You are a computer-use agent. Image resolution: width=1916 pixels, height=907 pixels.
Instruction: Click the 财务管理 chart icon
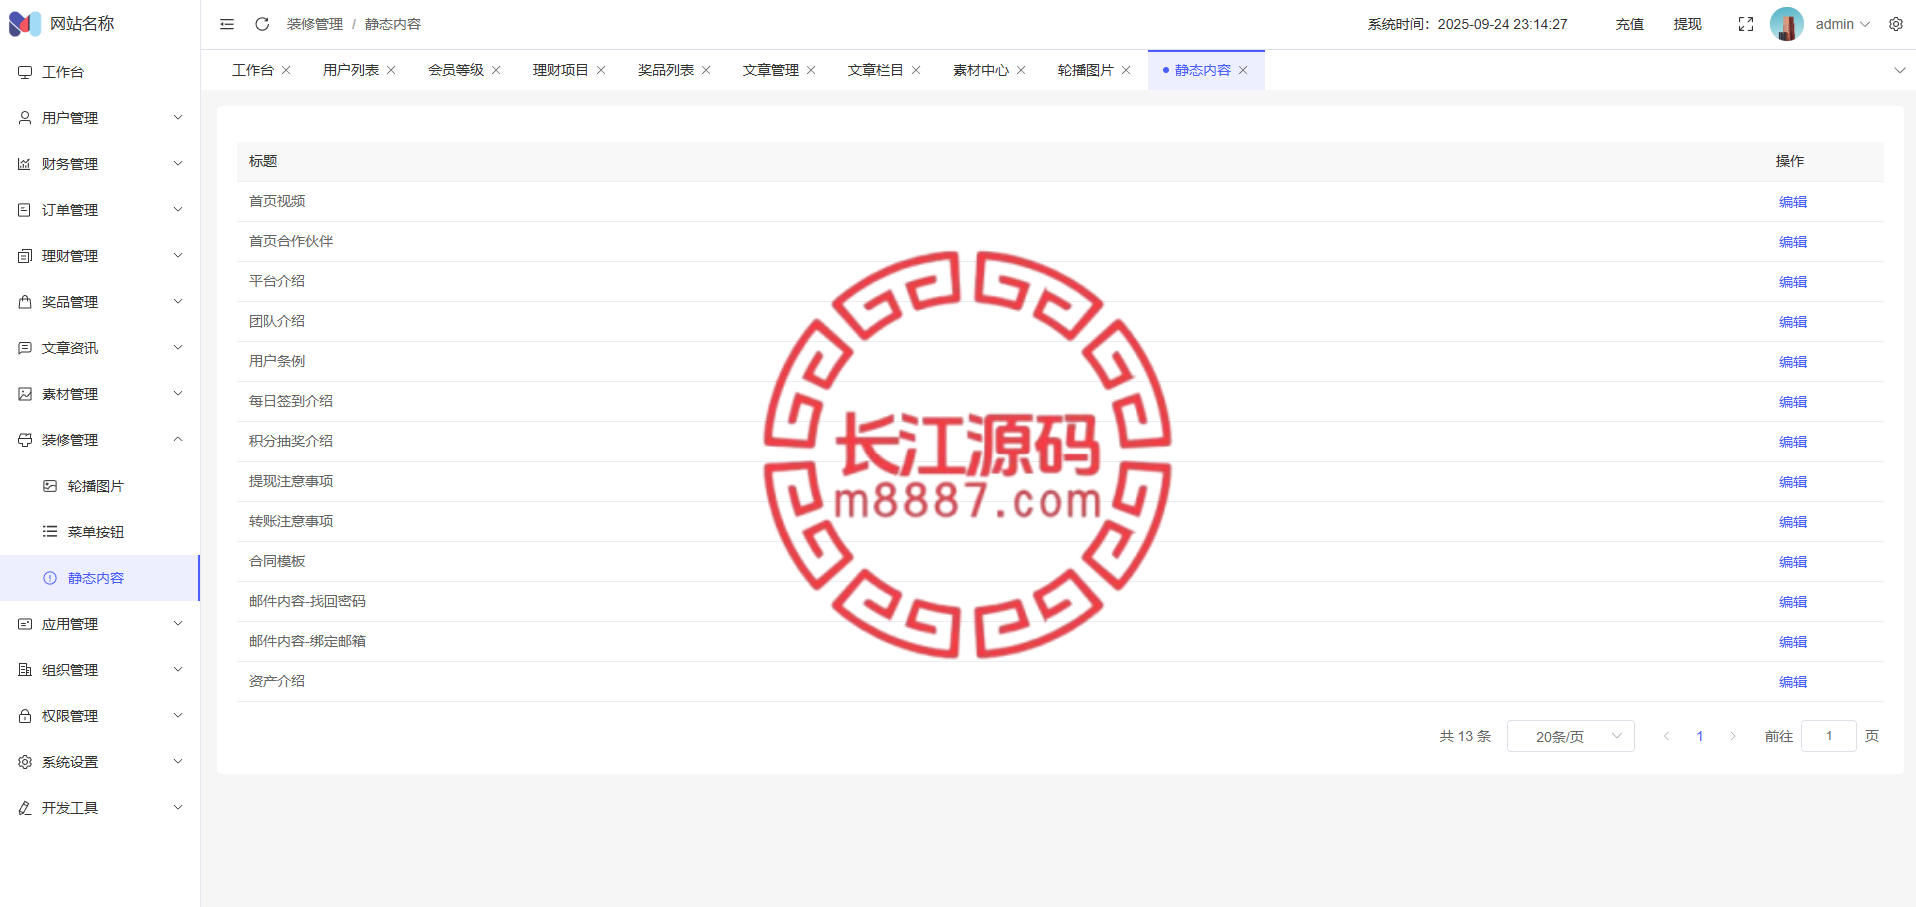25,164
